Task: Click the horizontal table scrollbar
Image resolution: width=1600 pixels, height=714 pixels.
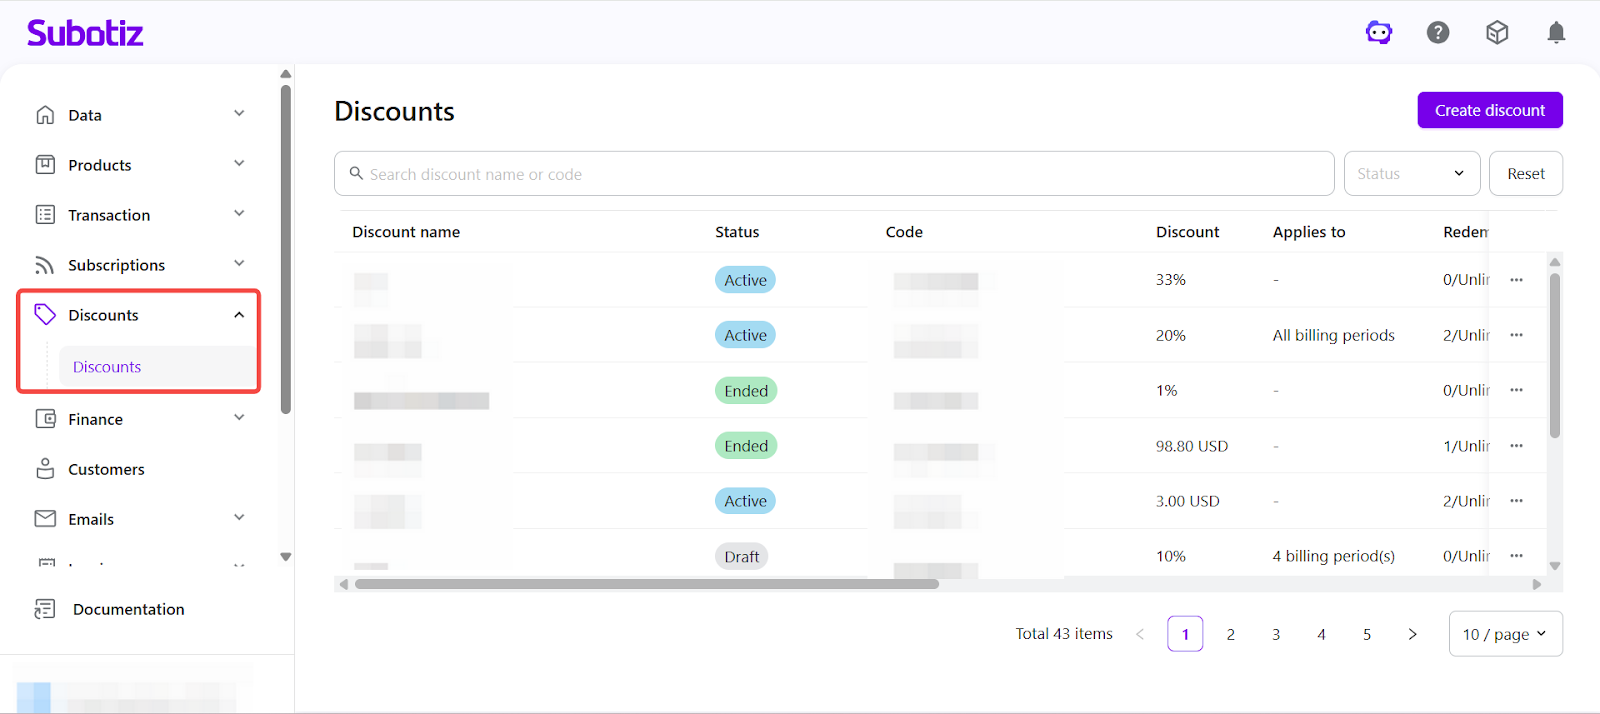Action: pos(646,584)
